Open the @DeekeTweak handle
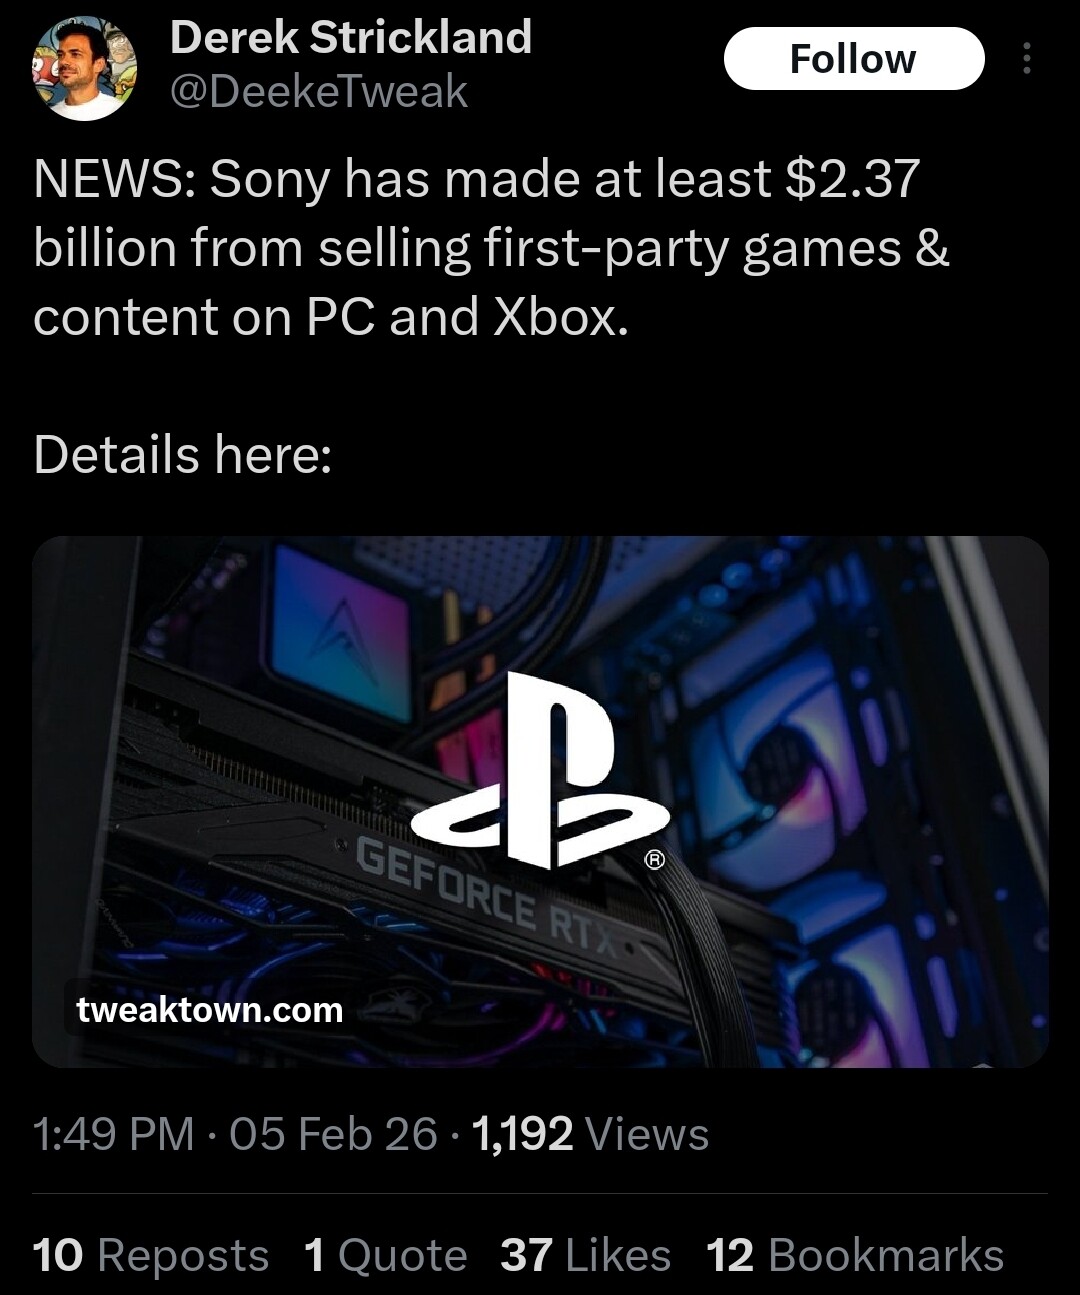The height and width of the screenshot is (1295, 1080). pos(319,92)
